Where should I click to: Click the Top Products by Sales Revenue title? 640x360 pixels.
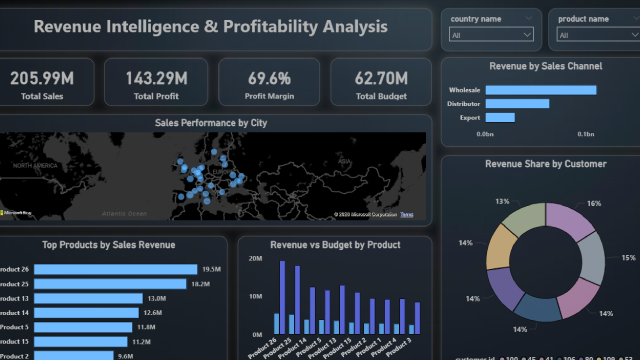click(x=109, y=245)
